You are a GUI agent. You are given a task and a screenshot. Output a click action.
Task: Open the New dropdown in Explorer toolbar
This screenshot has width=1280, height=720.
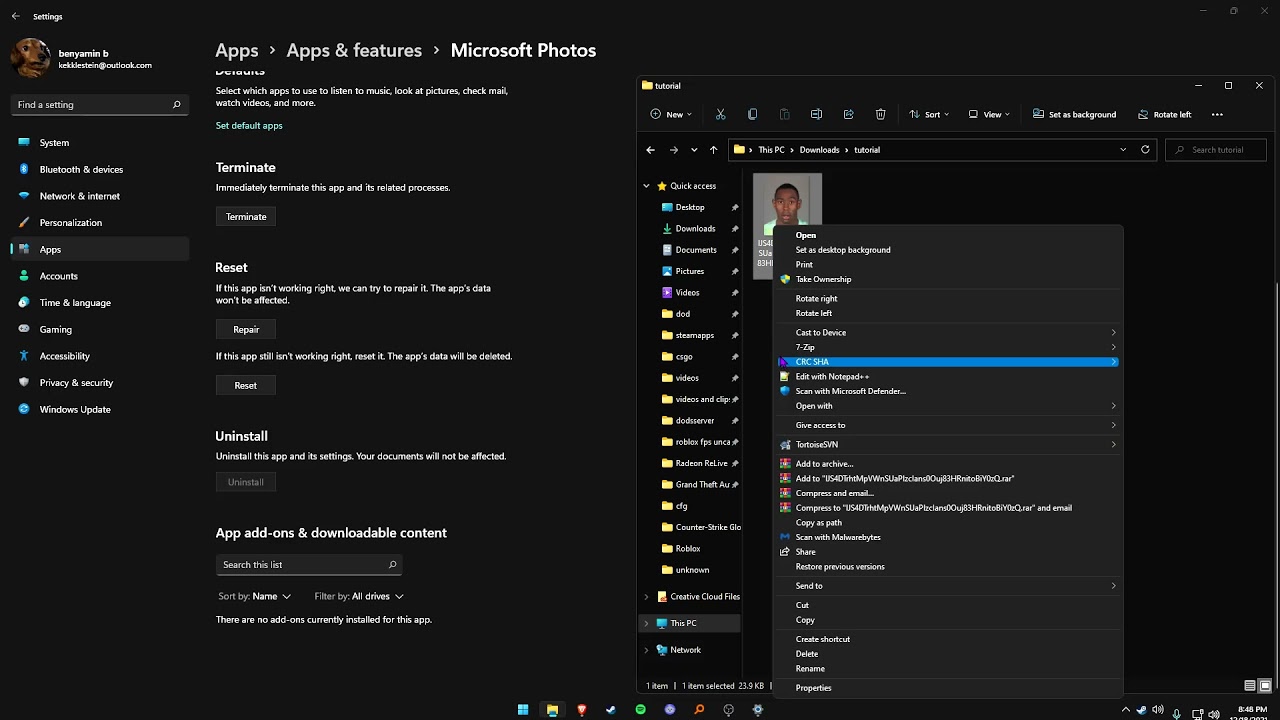[x=671, y=114]
